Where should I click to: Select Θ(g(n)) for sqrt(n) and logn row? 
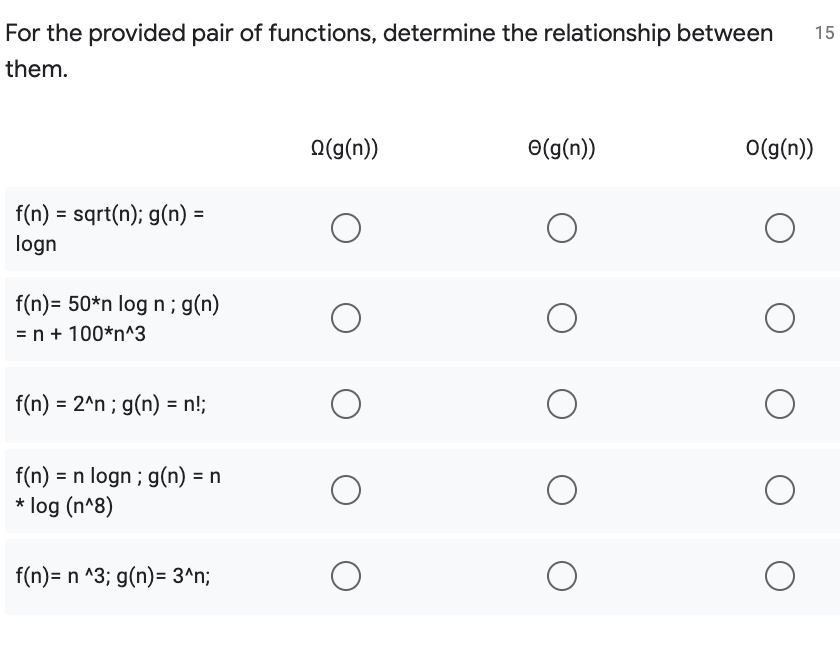pos(562,228)
